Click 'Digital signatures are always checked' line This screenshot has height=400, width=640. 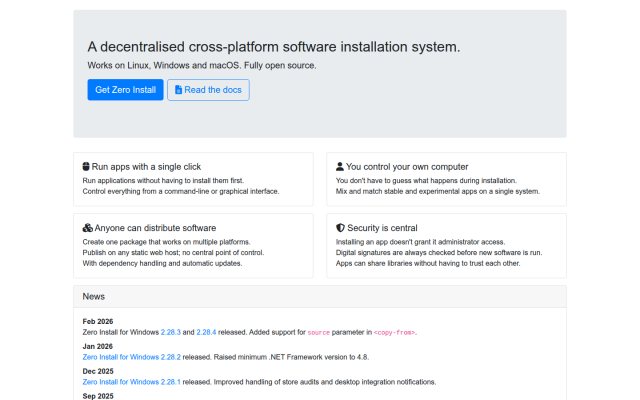[439, 252]
